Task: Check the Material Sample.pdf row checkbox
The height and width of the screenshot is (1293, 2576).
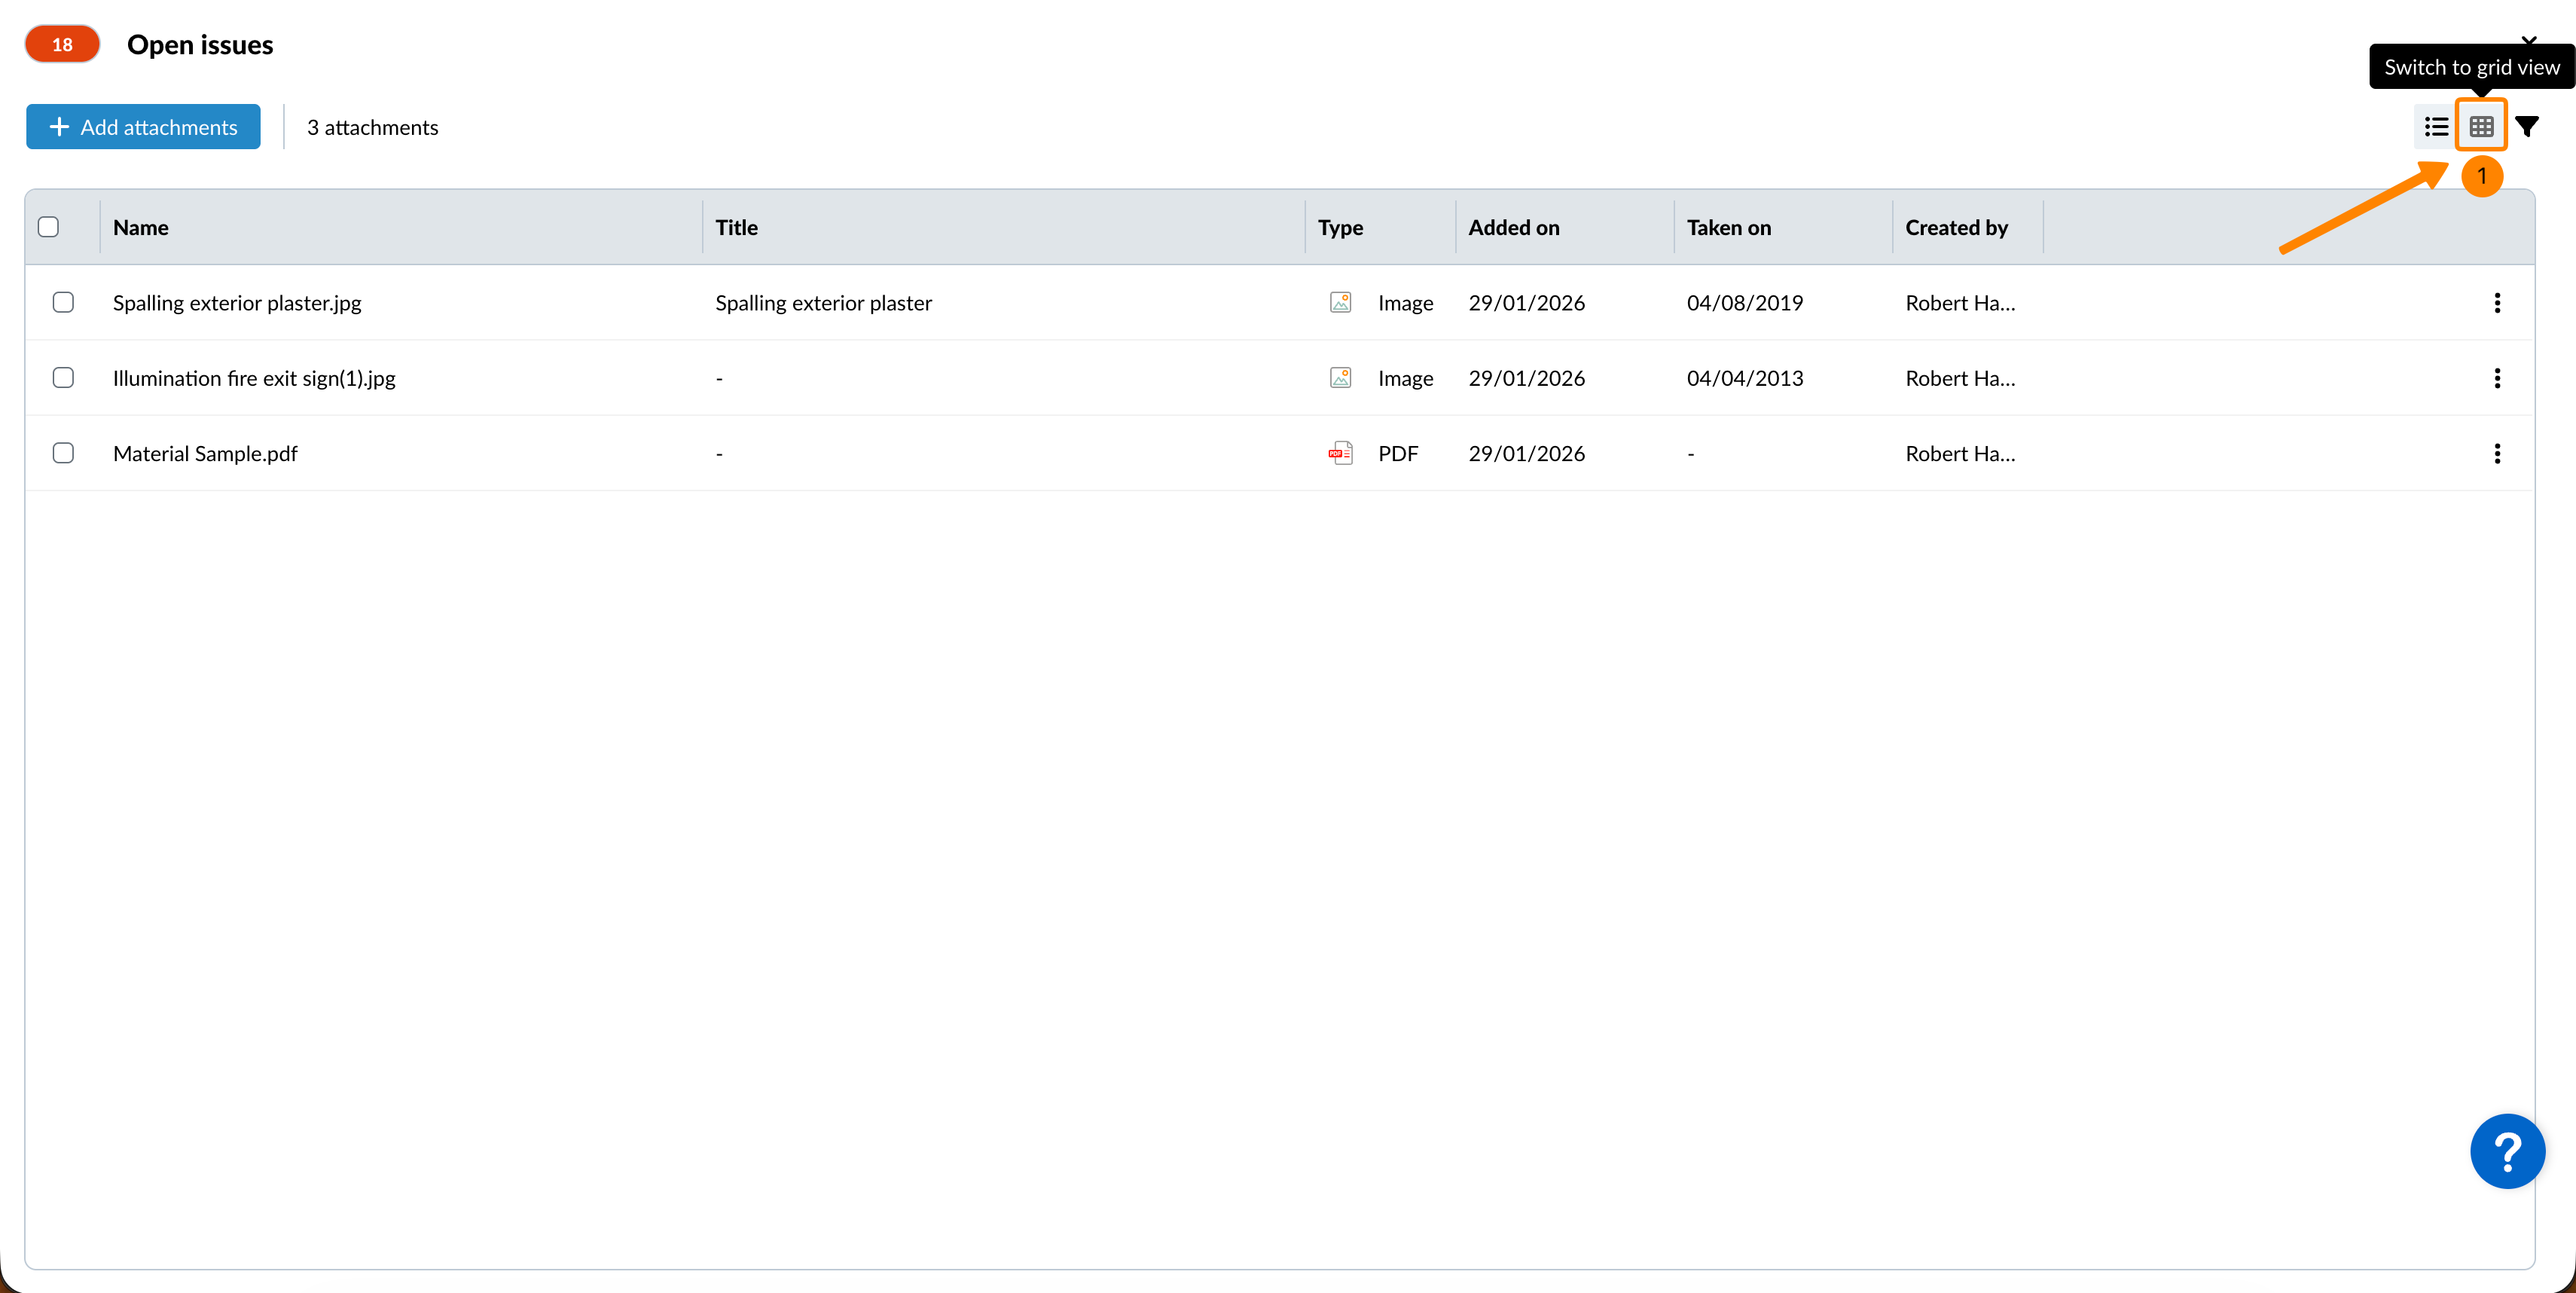Action: point(63,453)
